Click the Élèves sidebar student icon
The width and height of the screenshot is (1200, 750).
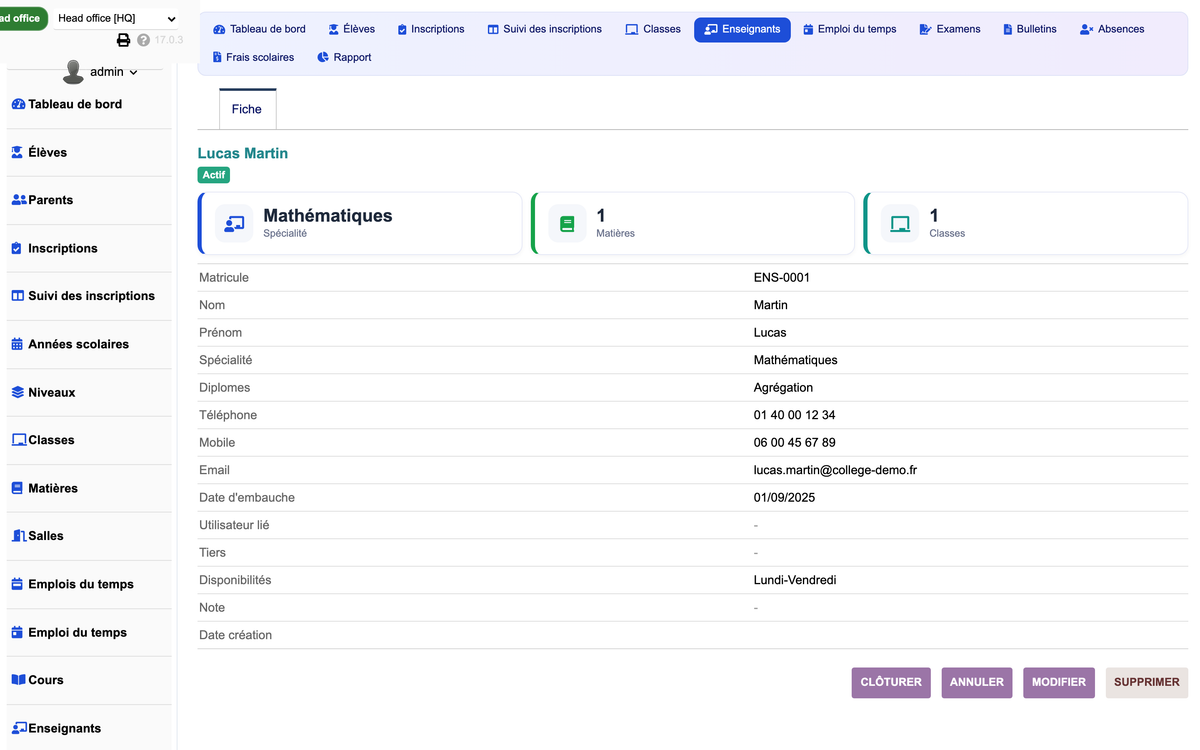17,152
